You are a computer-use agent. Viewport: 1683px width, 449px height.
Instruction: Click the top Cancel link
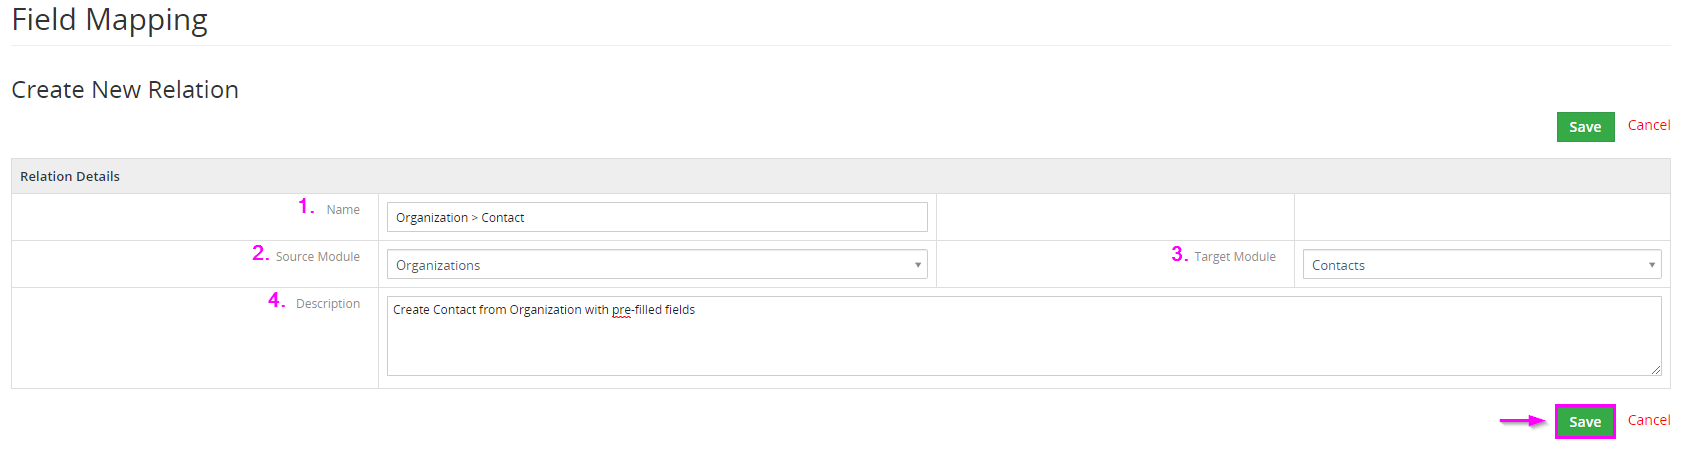point(1649,125)
